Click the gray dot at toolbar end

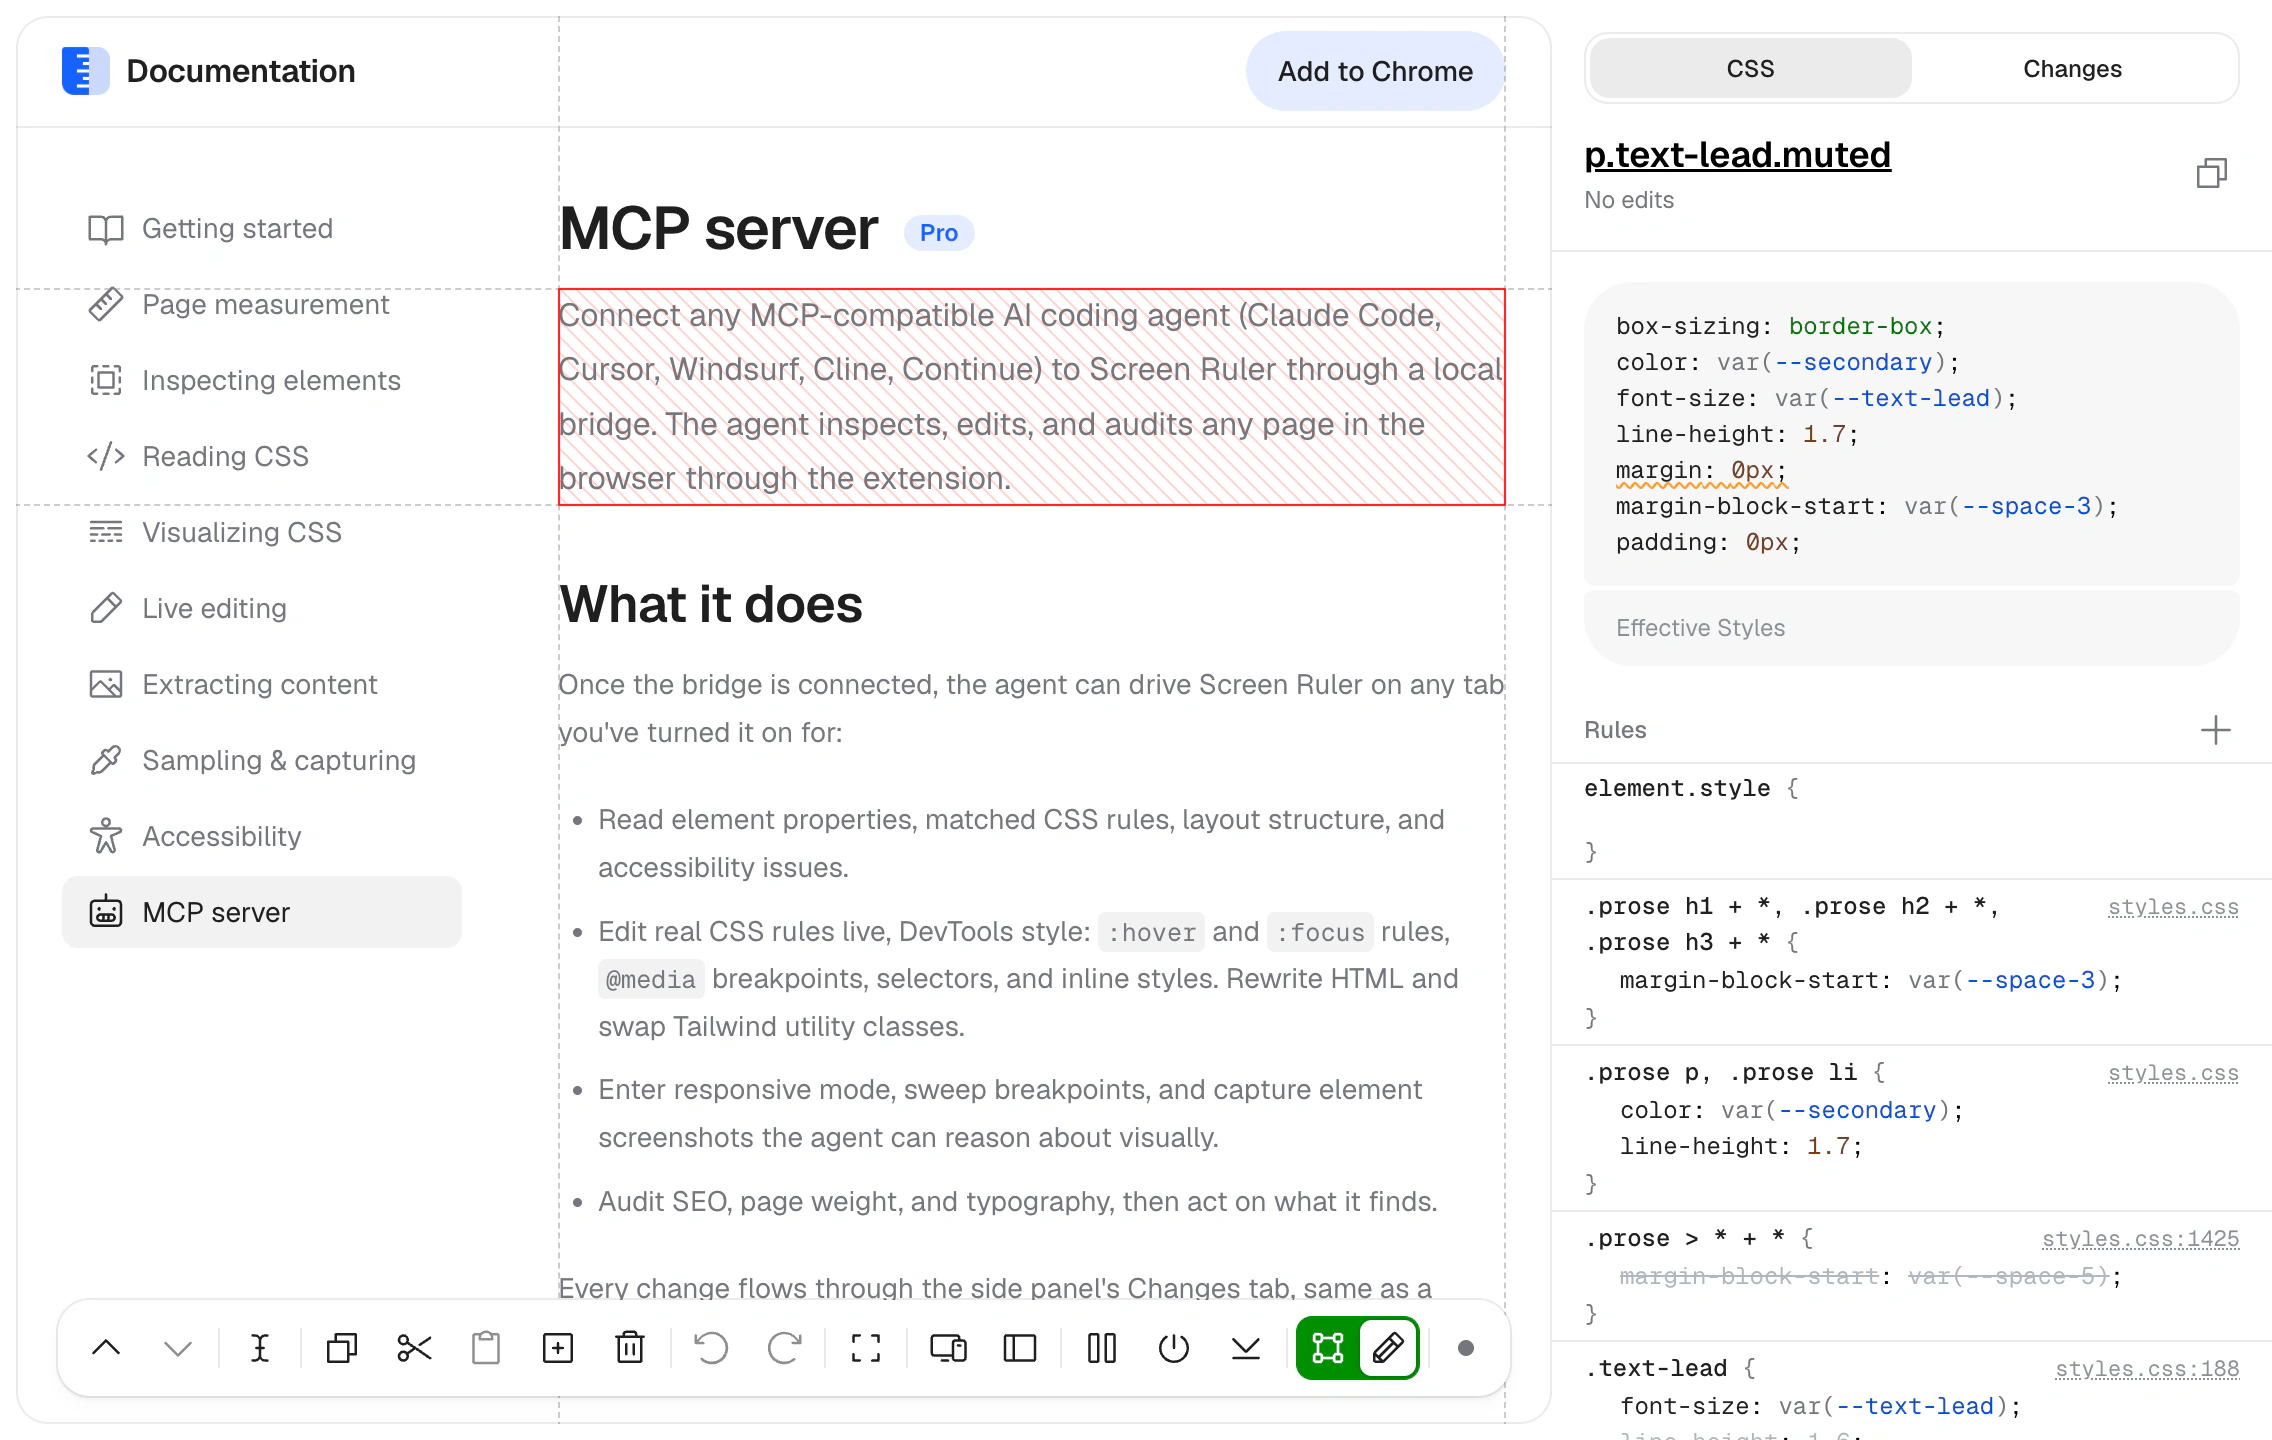click(x=1466, y=1348)
